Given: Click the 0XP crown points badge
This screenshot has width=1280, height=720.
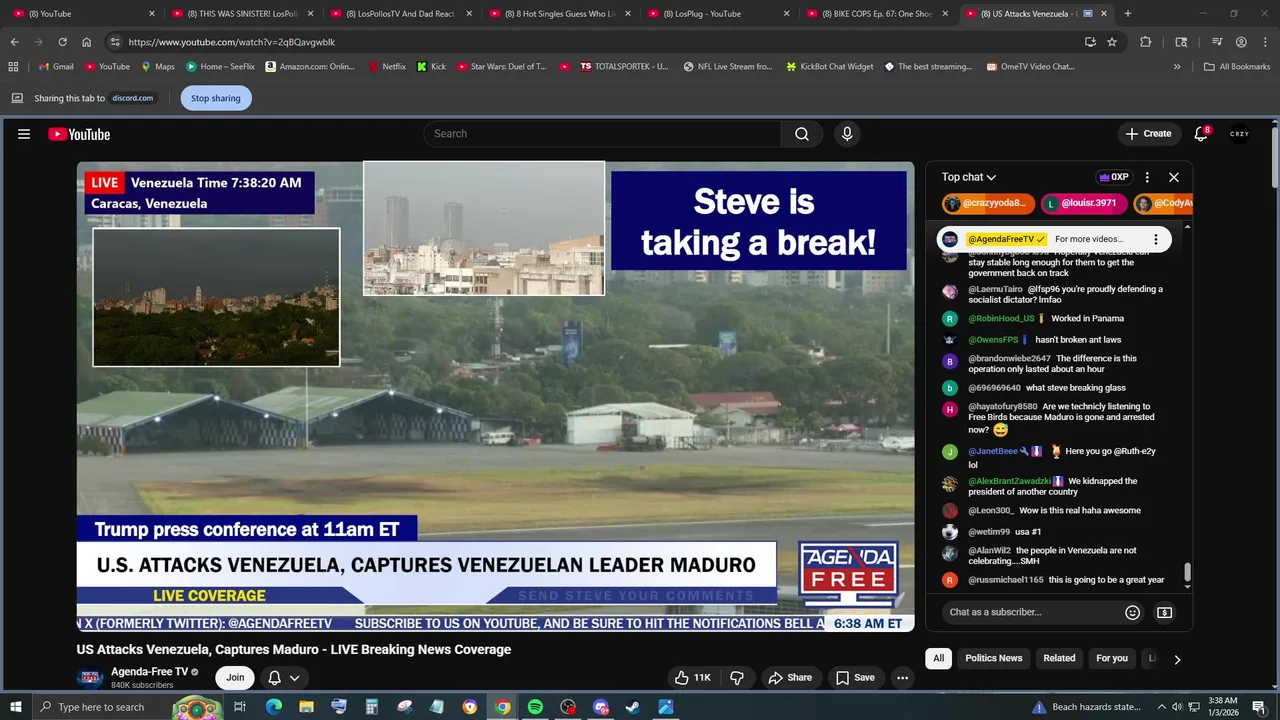Looking at the screenshot, I should (x=1114, y=177).
